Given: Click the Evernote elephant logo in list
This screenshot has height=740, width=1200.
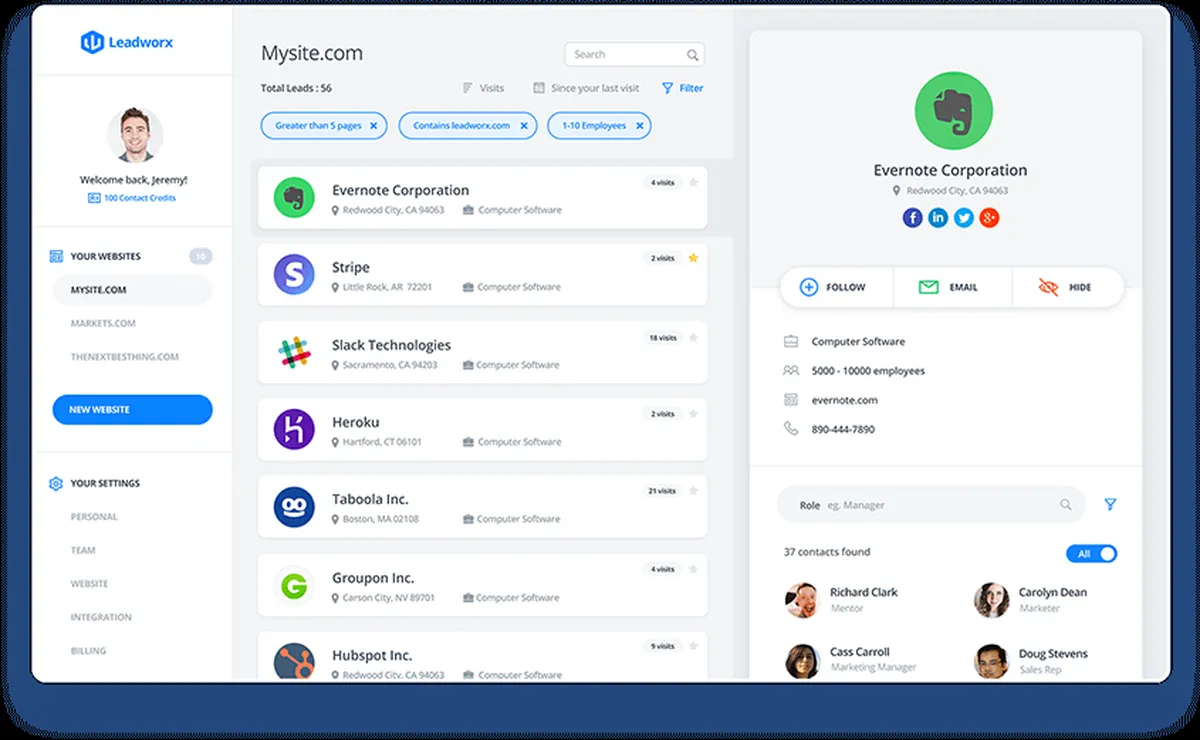Looking at the screenshot, I should 294,198.
